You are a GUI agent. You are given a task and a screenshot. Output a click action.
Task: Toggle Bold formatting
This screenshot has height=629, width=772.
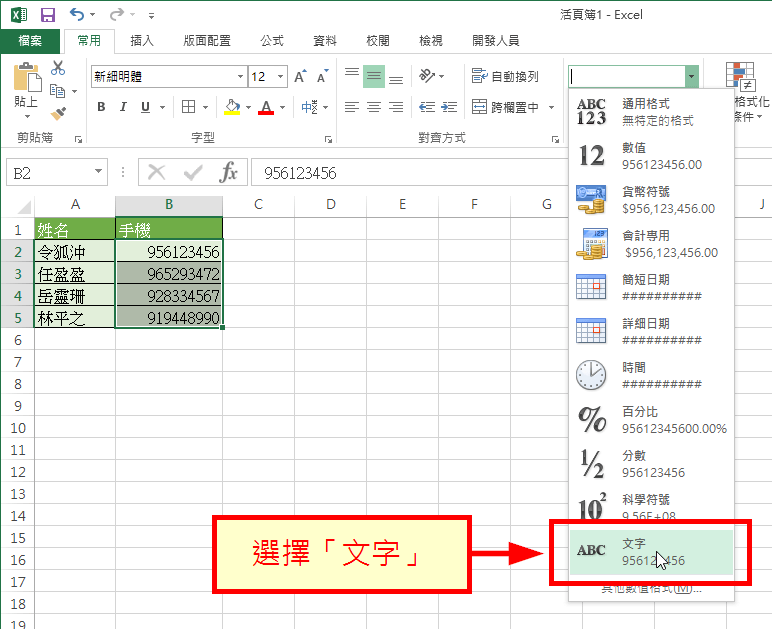coord(101,107)
